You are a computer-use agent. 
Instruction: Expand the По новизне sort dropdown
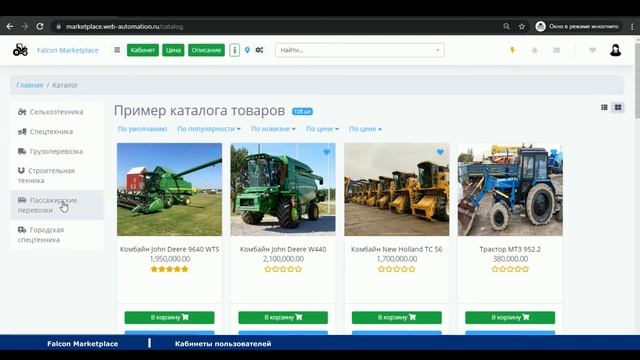(x=273, y=129)
